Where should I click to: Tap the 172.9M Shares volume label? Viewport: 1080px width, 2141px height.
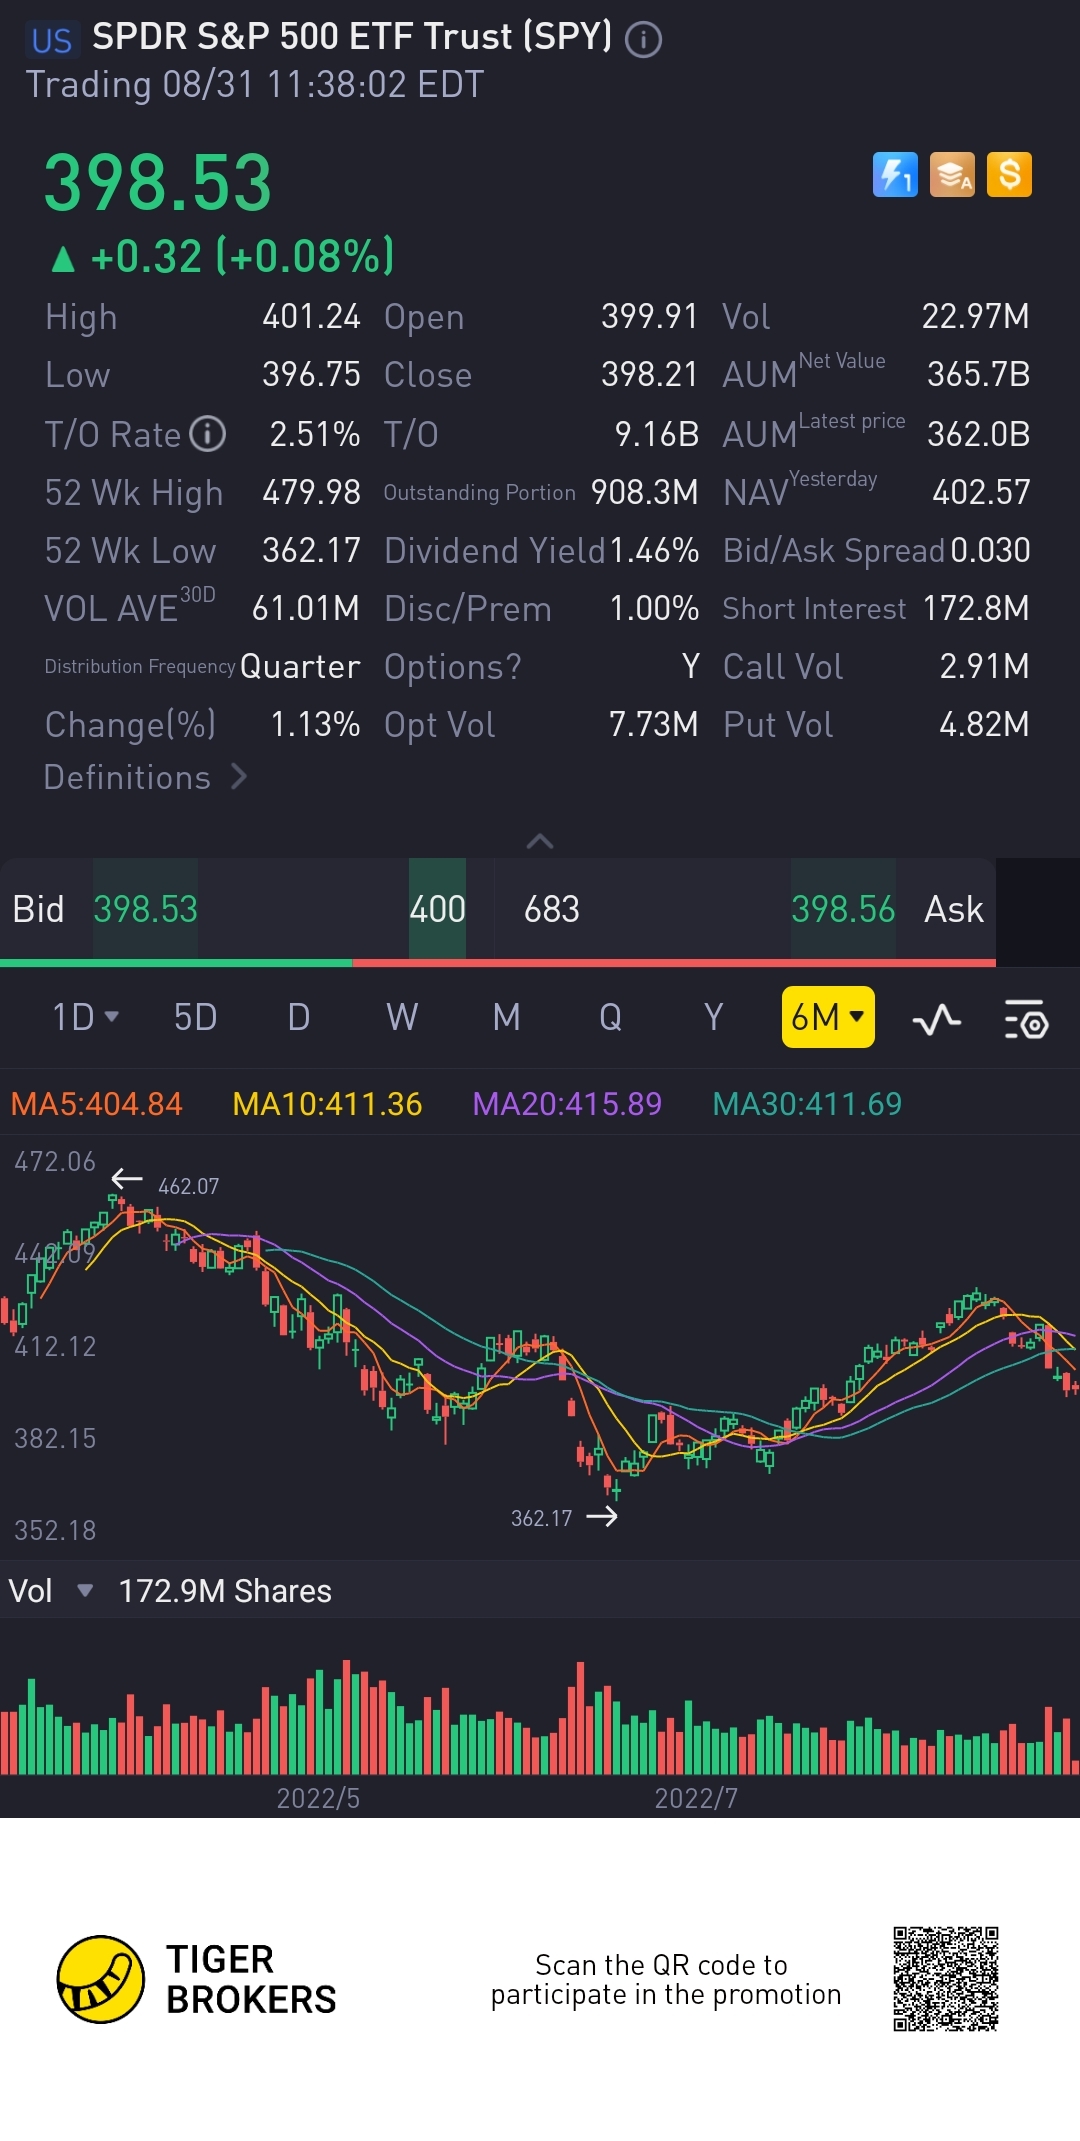point(225,1590)
